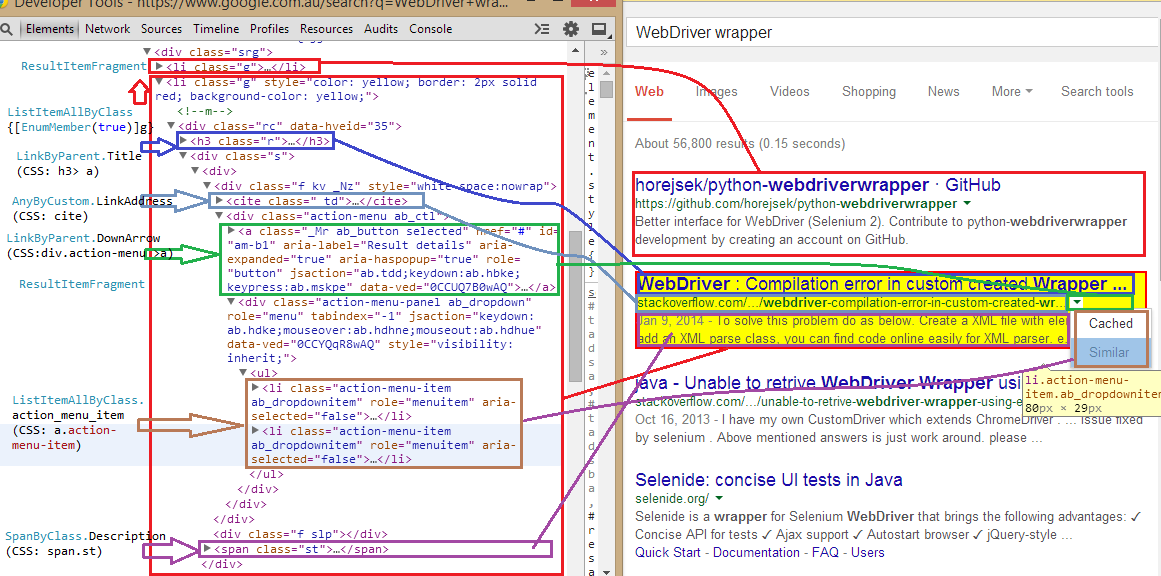Switch to the Network tab
The width and height of the screenshot is (1161, 576).
(107, 29)
